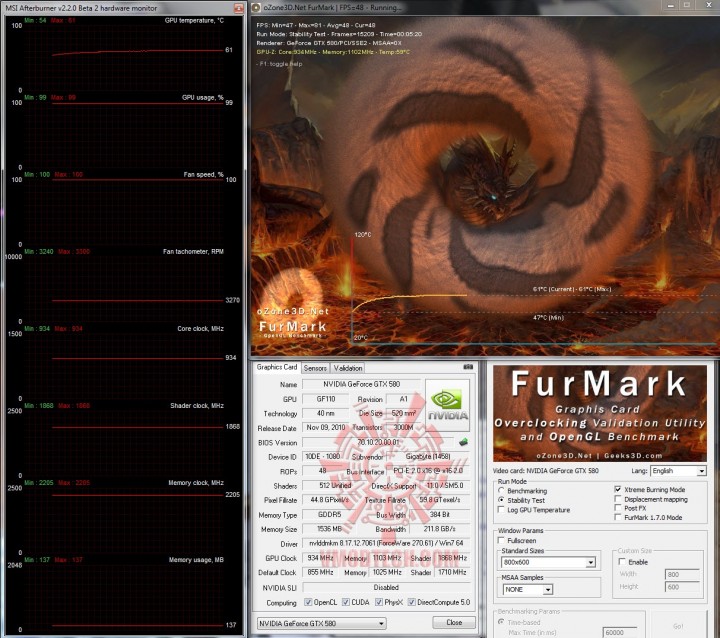
Task: Click the 61°C (Current) temperature label in FurMark
Action: coord(554,289)
